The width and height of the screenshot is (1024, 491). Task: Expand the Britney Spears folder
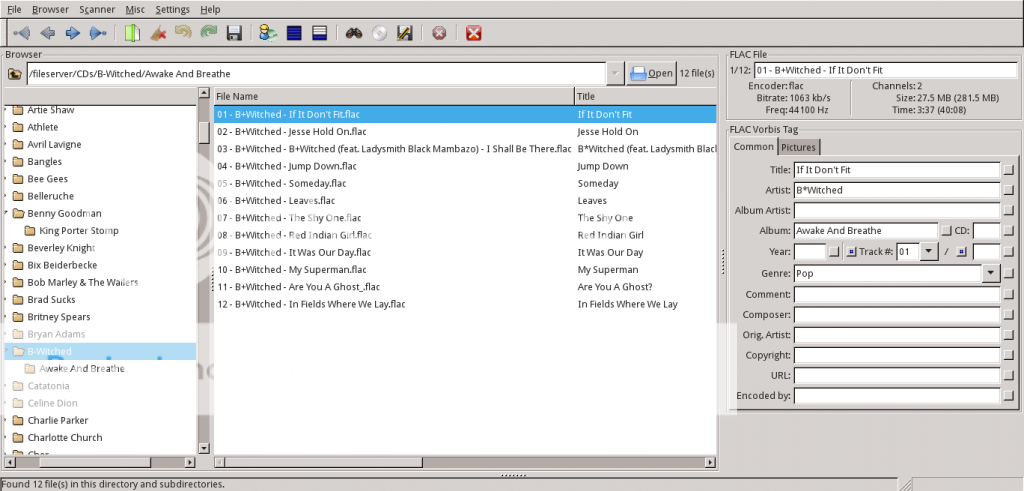coord(7,317)
